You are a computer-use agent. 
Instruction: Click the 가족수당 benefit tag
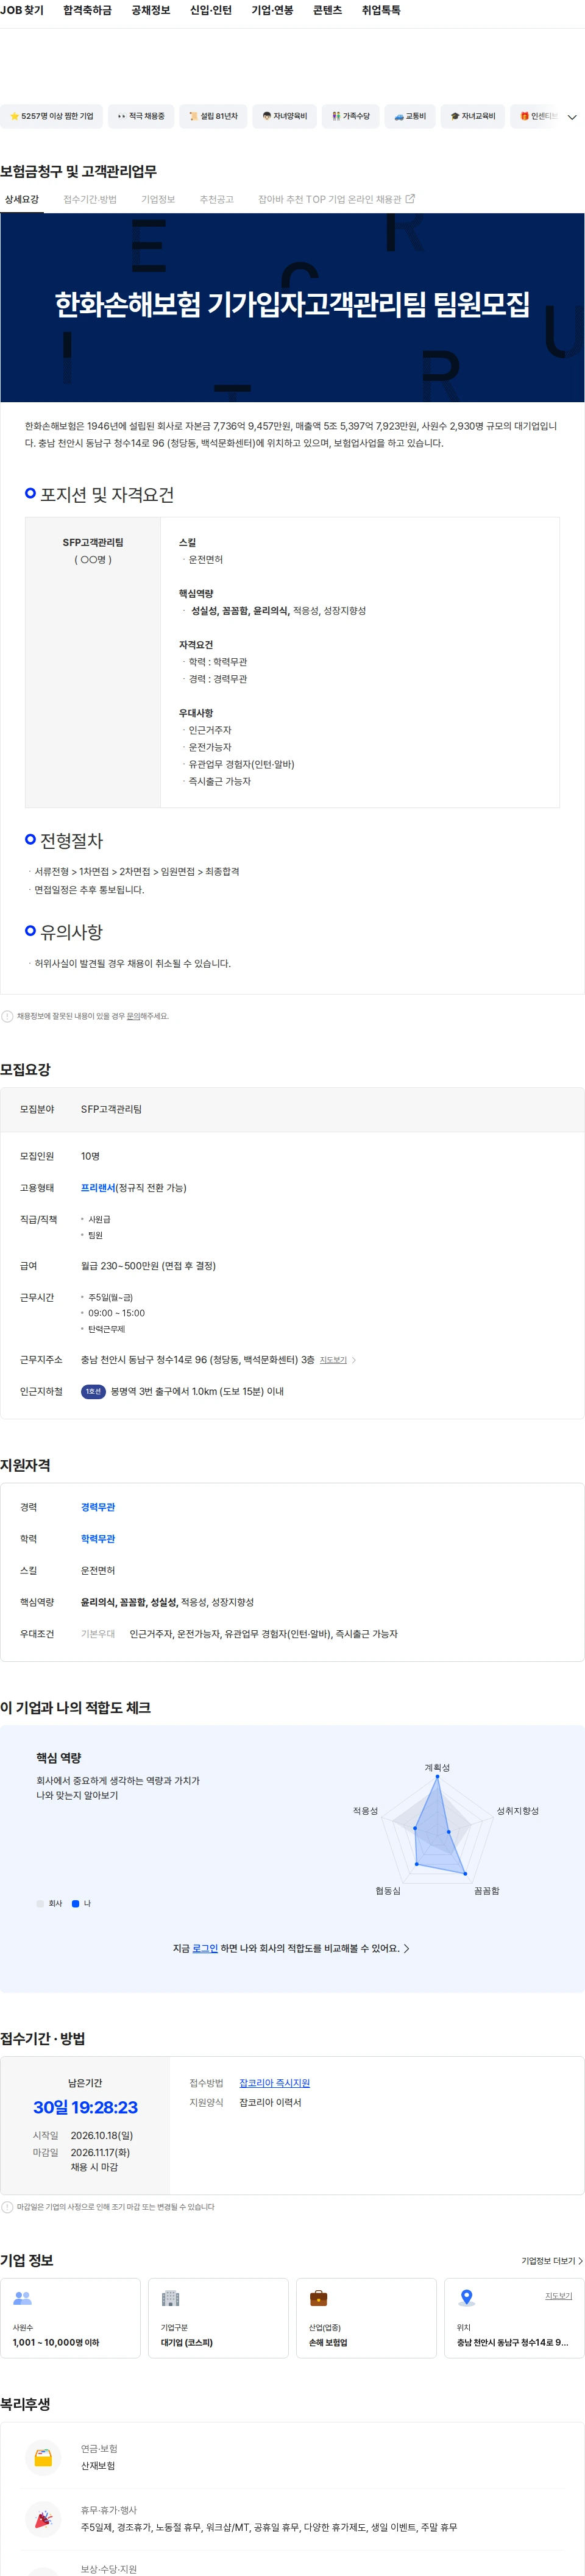351,116
